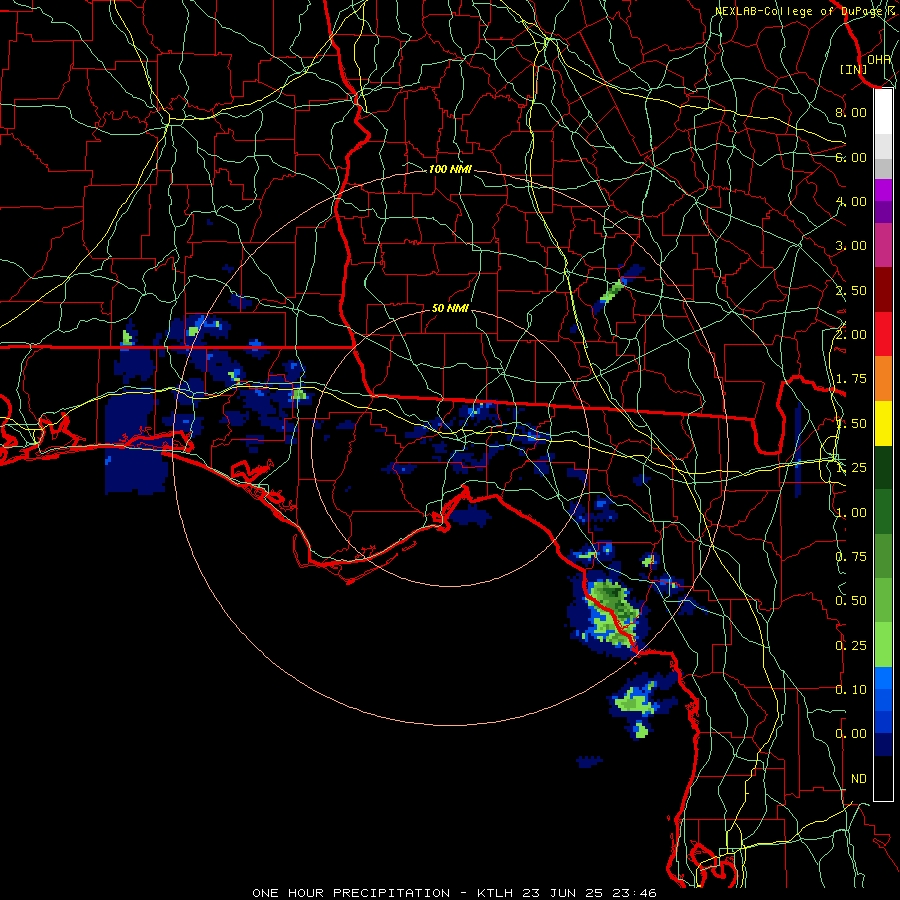This screenshot has width=900, height=900.
Task: Select the 0.00 legend value
Action: tap(851, 734)
